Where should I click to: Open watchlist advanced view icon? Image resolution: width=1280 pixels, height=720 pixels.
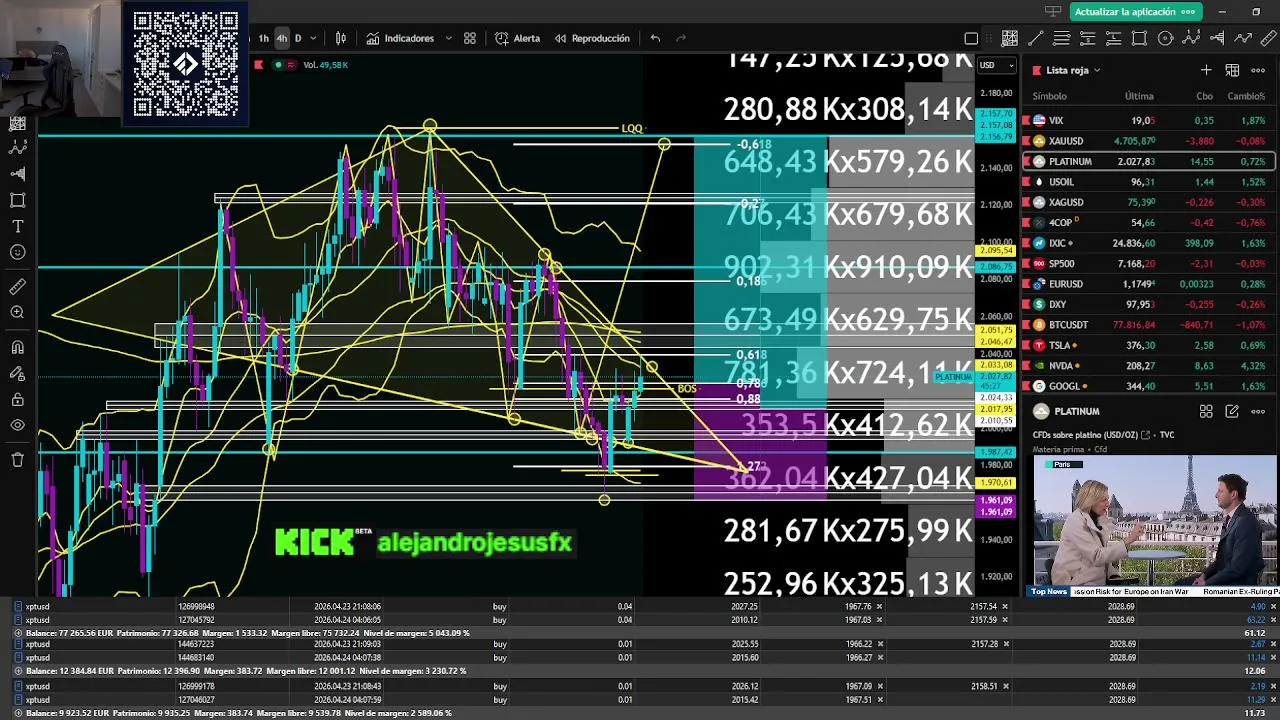(1232, 70)
